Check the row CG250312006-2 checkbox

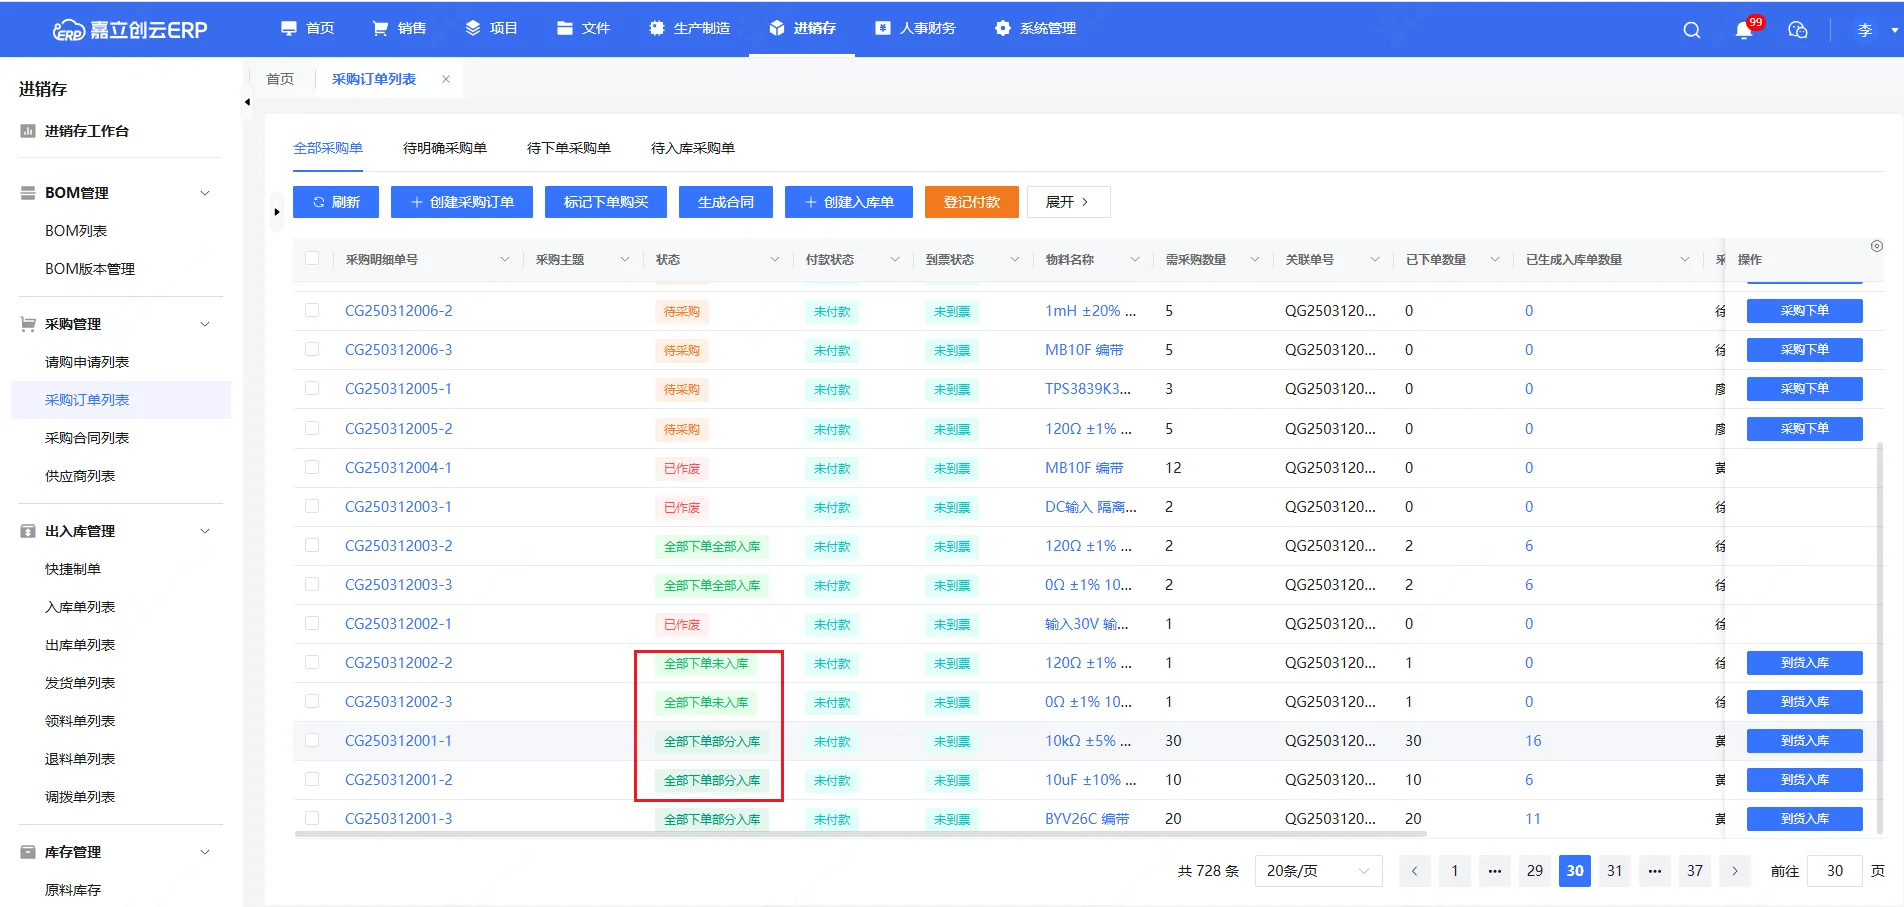tap(312, 311)
